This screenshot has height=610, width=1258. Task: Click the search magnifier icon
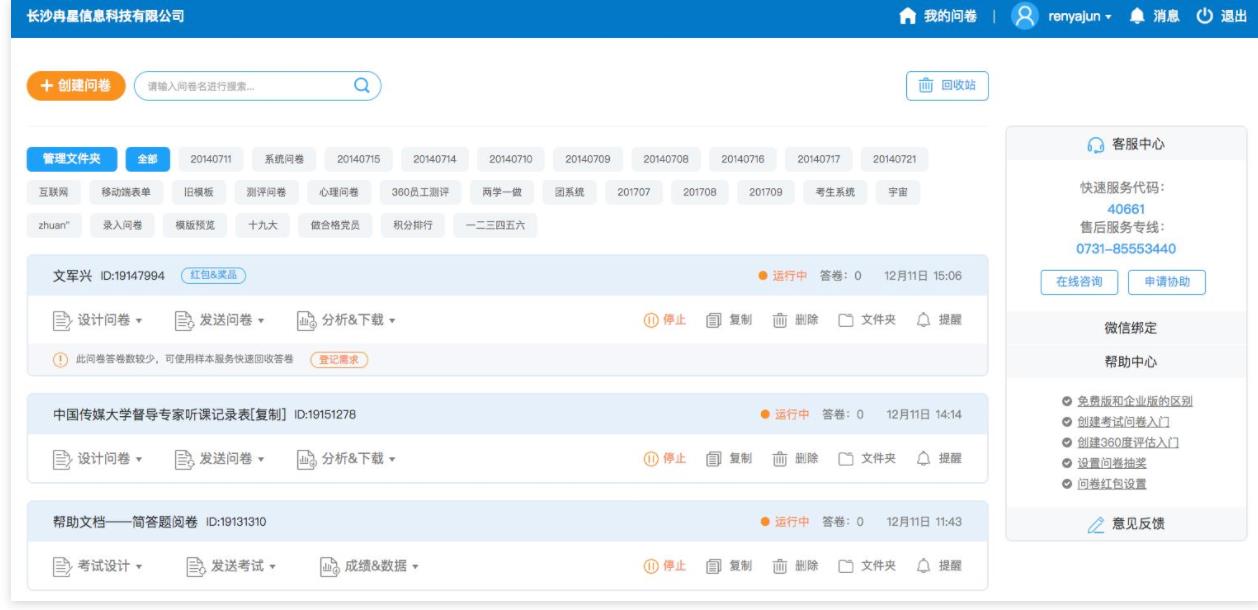[x=362, y=86]
